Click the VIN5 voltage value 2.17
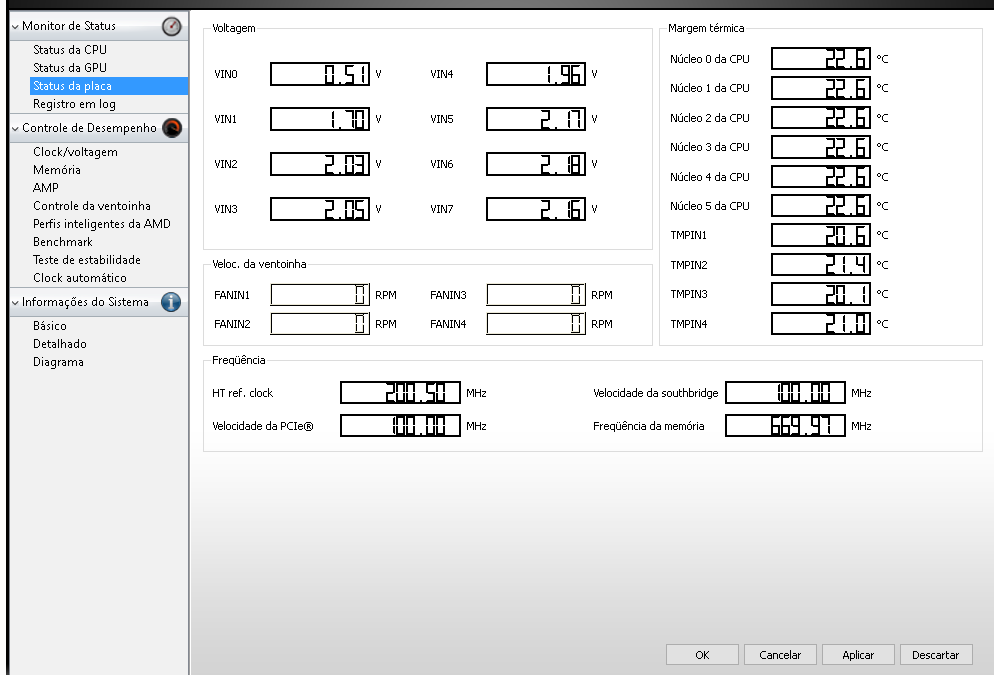The width and height of the screenshot is (994, 675). [x=536, y=119]
